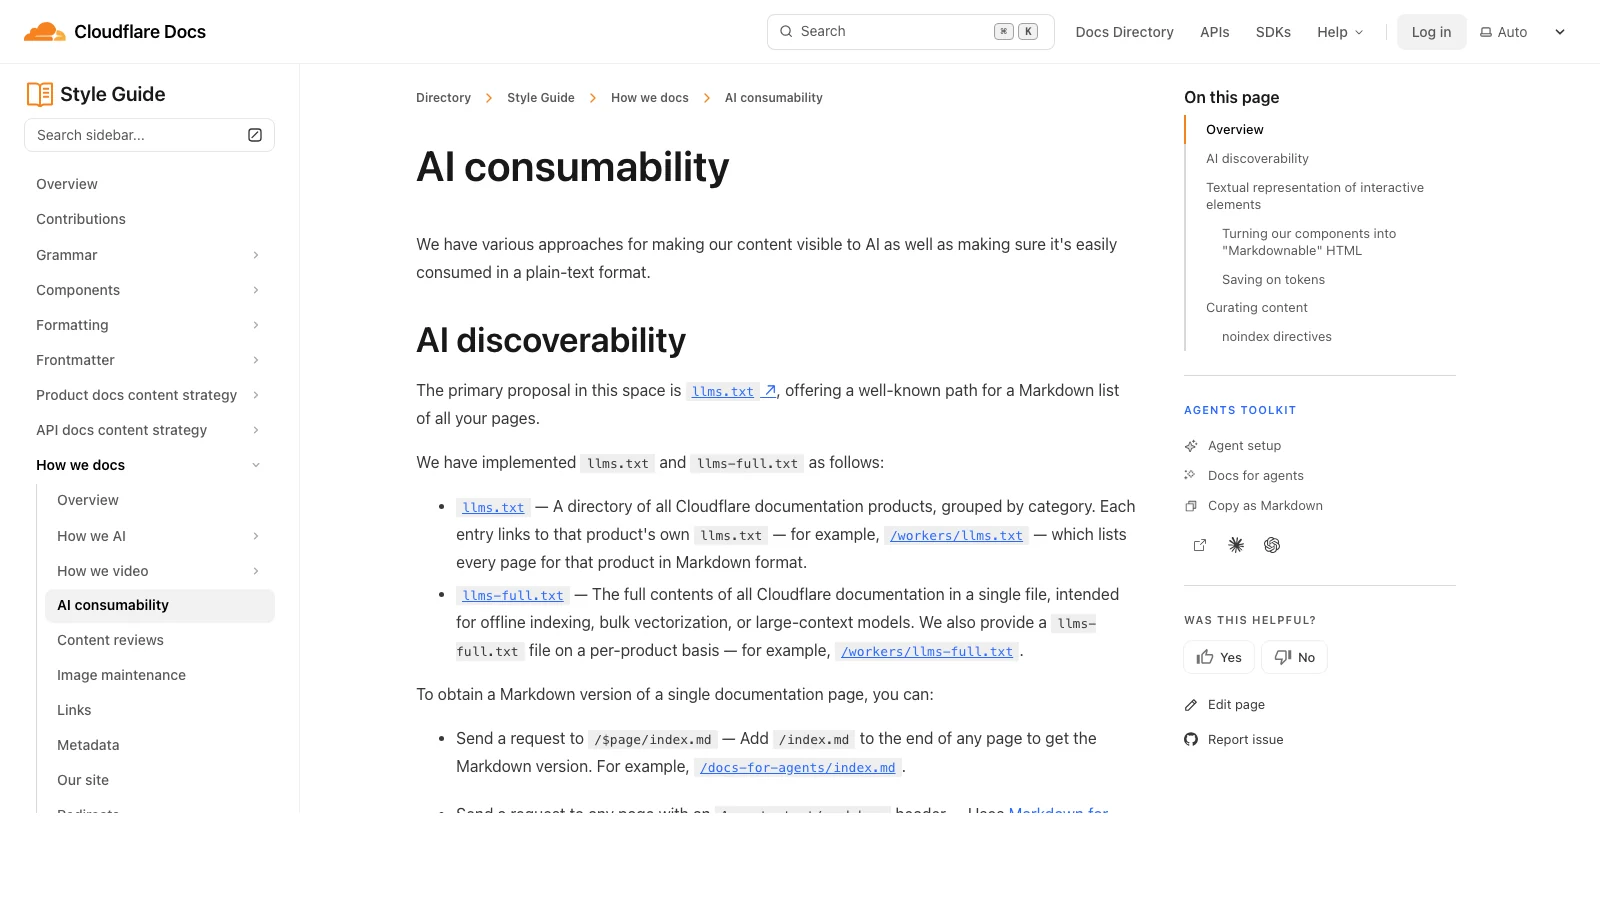Click external arrow icon after llms.txt link
This screenshot has width=1600, height=900.
pyautogui.click(x=770, y=391)
